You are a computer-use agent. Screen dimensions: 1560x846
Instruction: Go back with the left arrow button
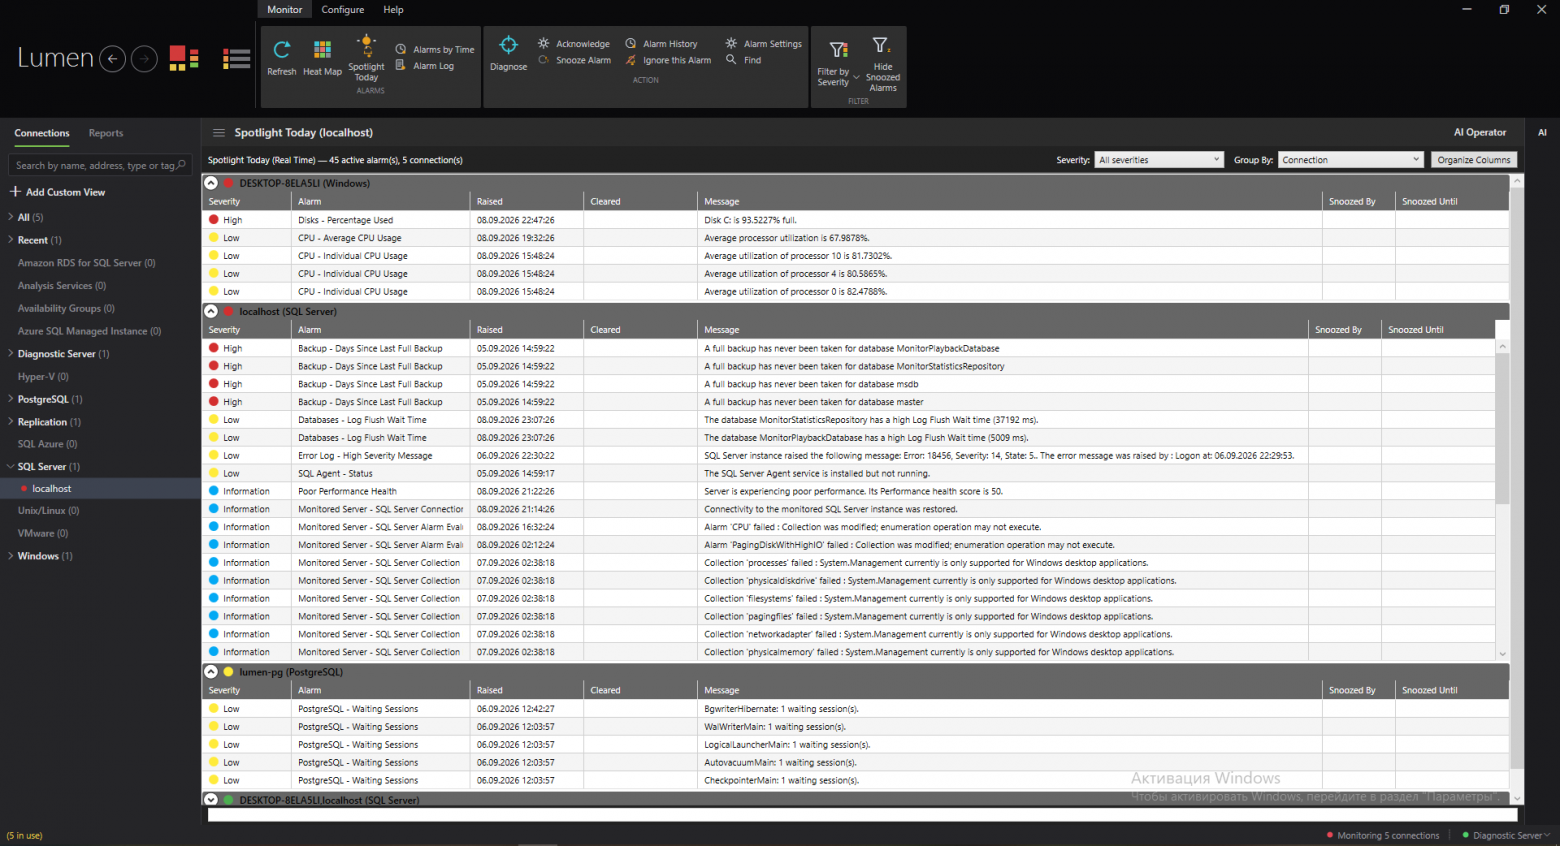(113, 59)
